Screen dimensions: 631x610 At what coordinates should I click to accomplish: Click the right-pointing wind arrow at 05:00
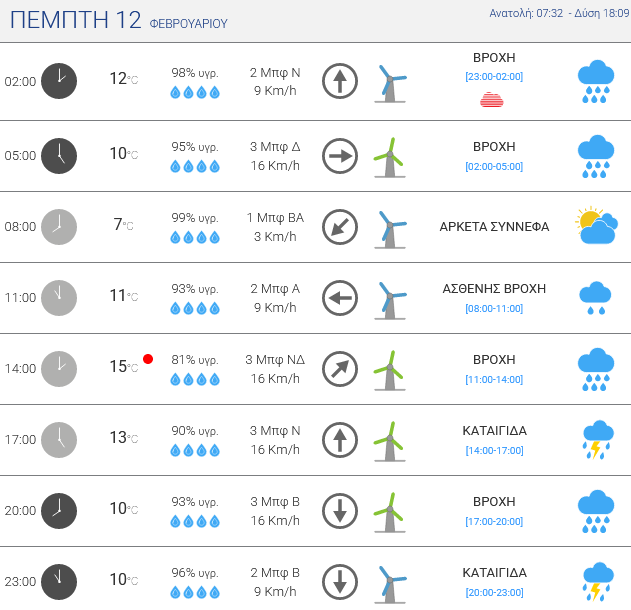click(340, 156)
